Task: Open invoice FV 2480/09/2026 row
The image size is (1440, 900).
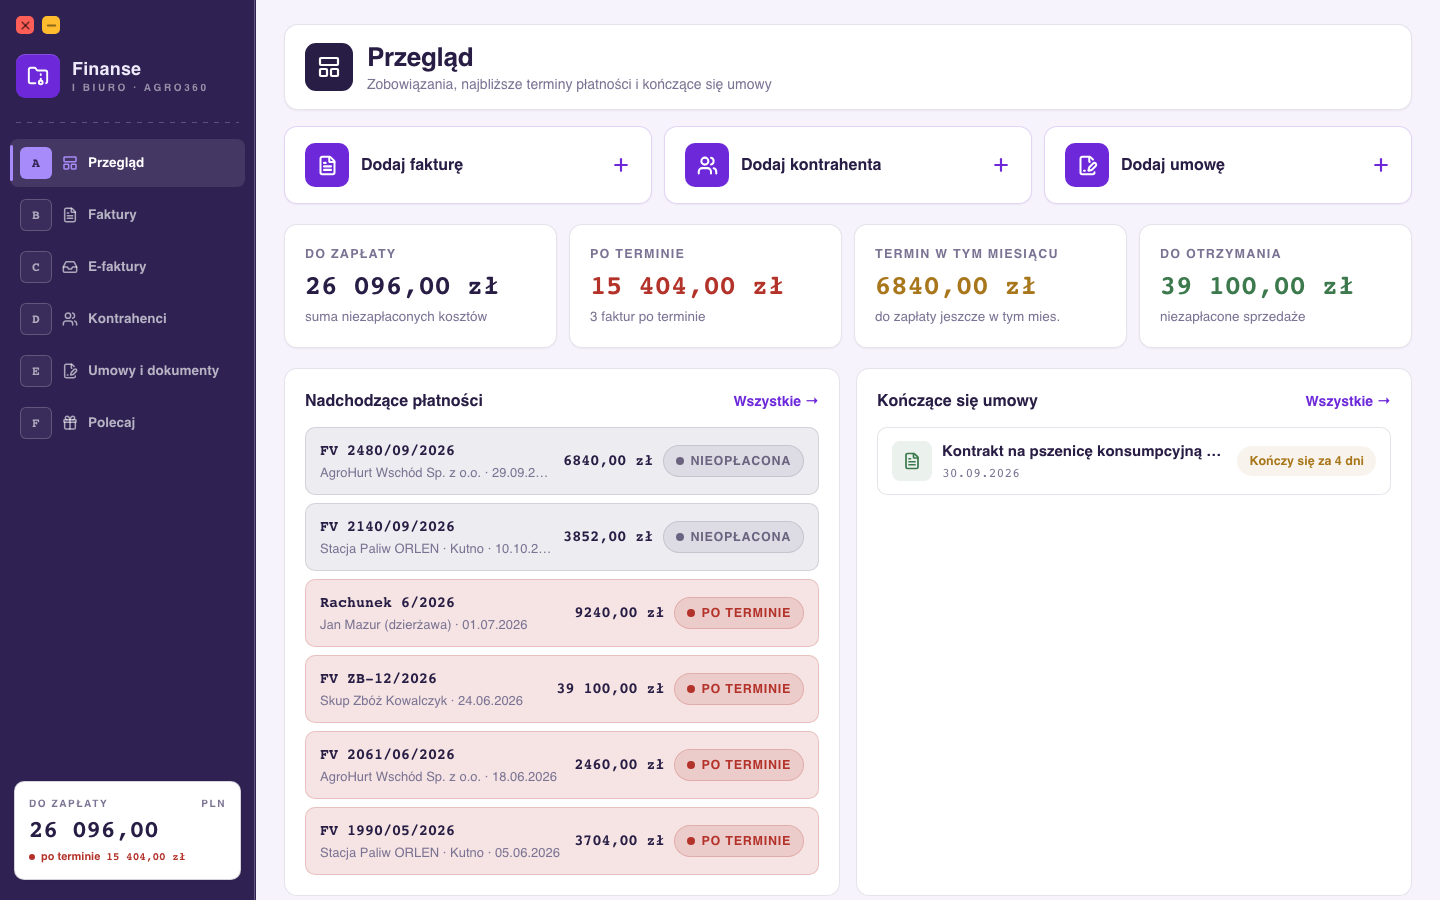Action: click(562, 461)
